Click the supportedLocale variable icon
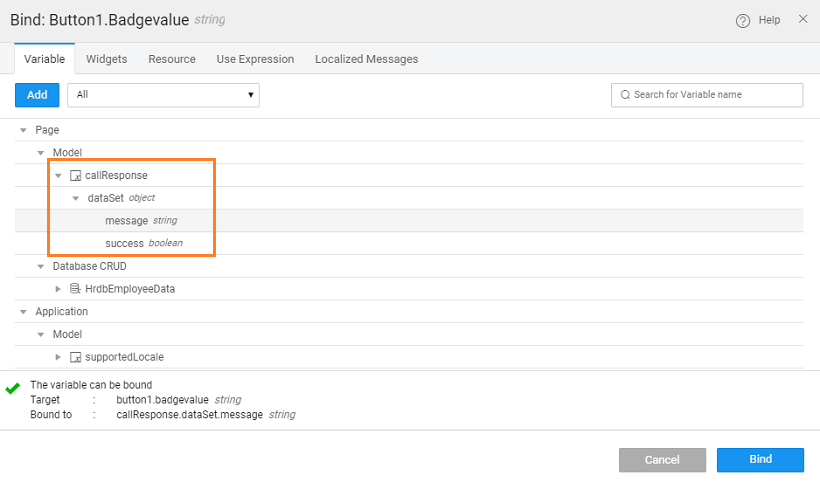This screenshot has height=489, width=820. click(x=75, y=357)
